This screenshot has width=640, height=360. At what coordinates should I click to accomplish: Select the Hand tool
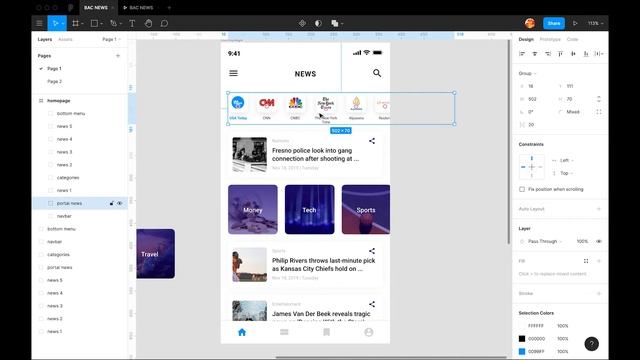click(148, 23)
